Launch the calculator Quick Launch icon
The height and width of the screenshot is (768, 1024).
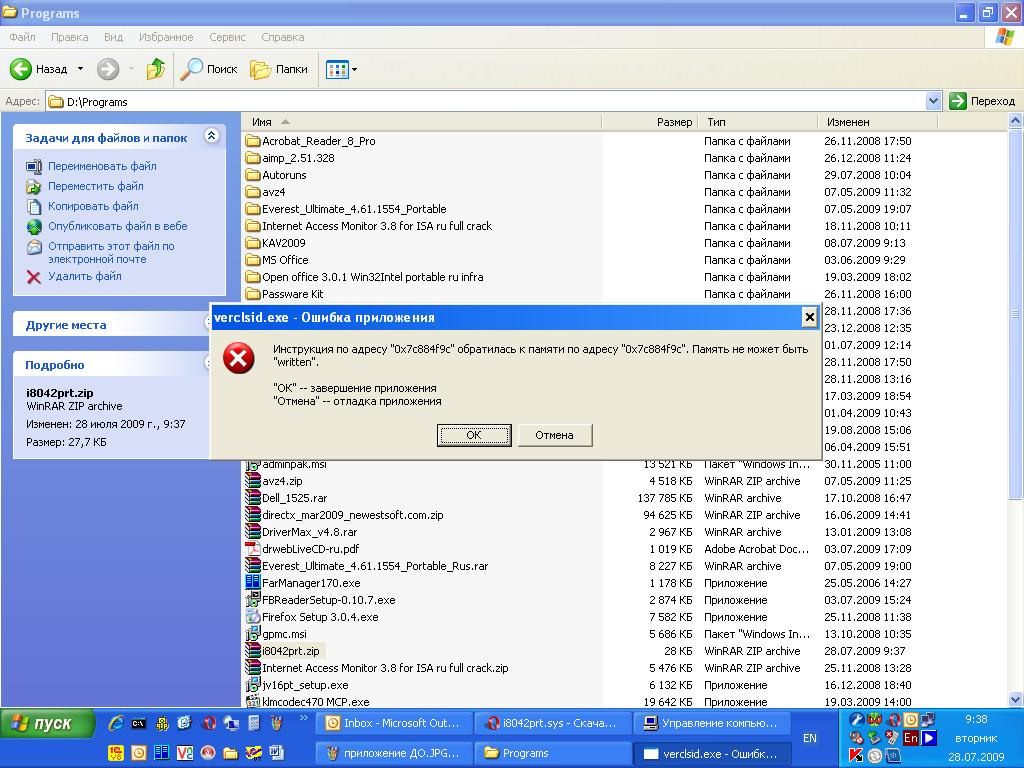click(254, 722)
